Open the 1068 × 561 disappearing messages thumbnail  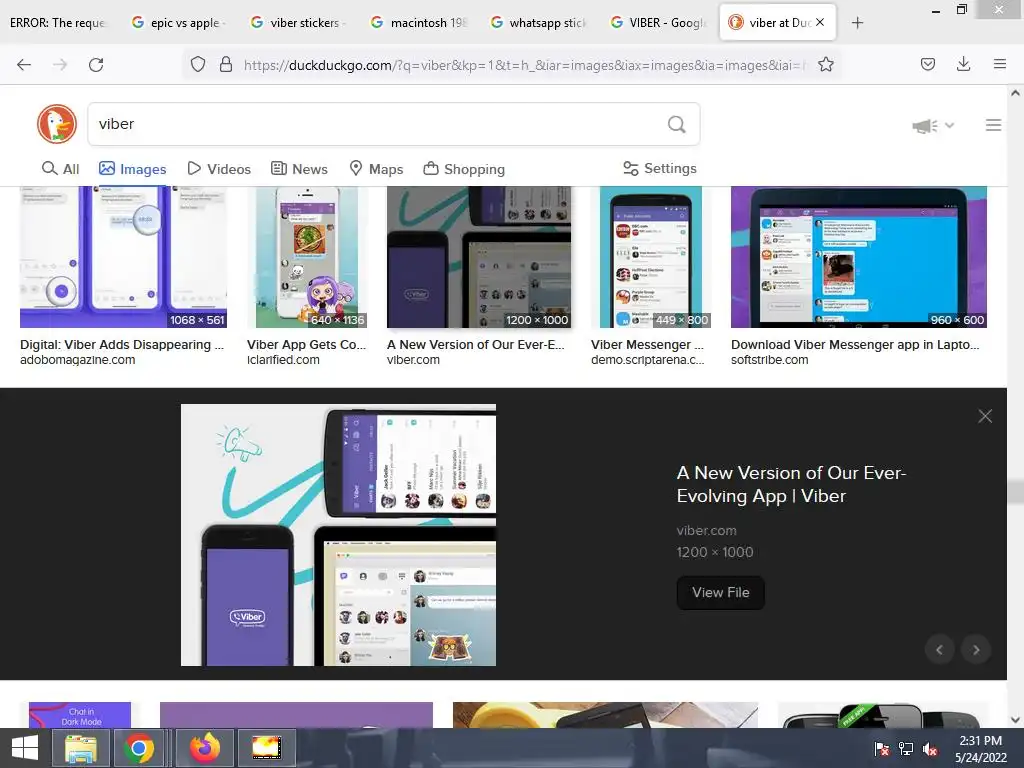(123, 257)
